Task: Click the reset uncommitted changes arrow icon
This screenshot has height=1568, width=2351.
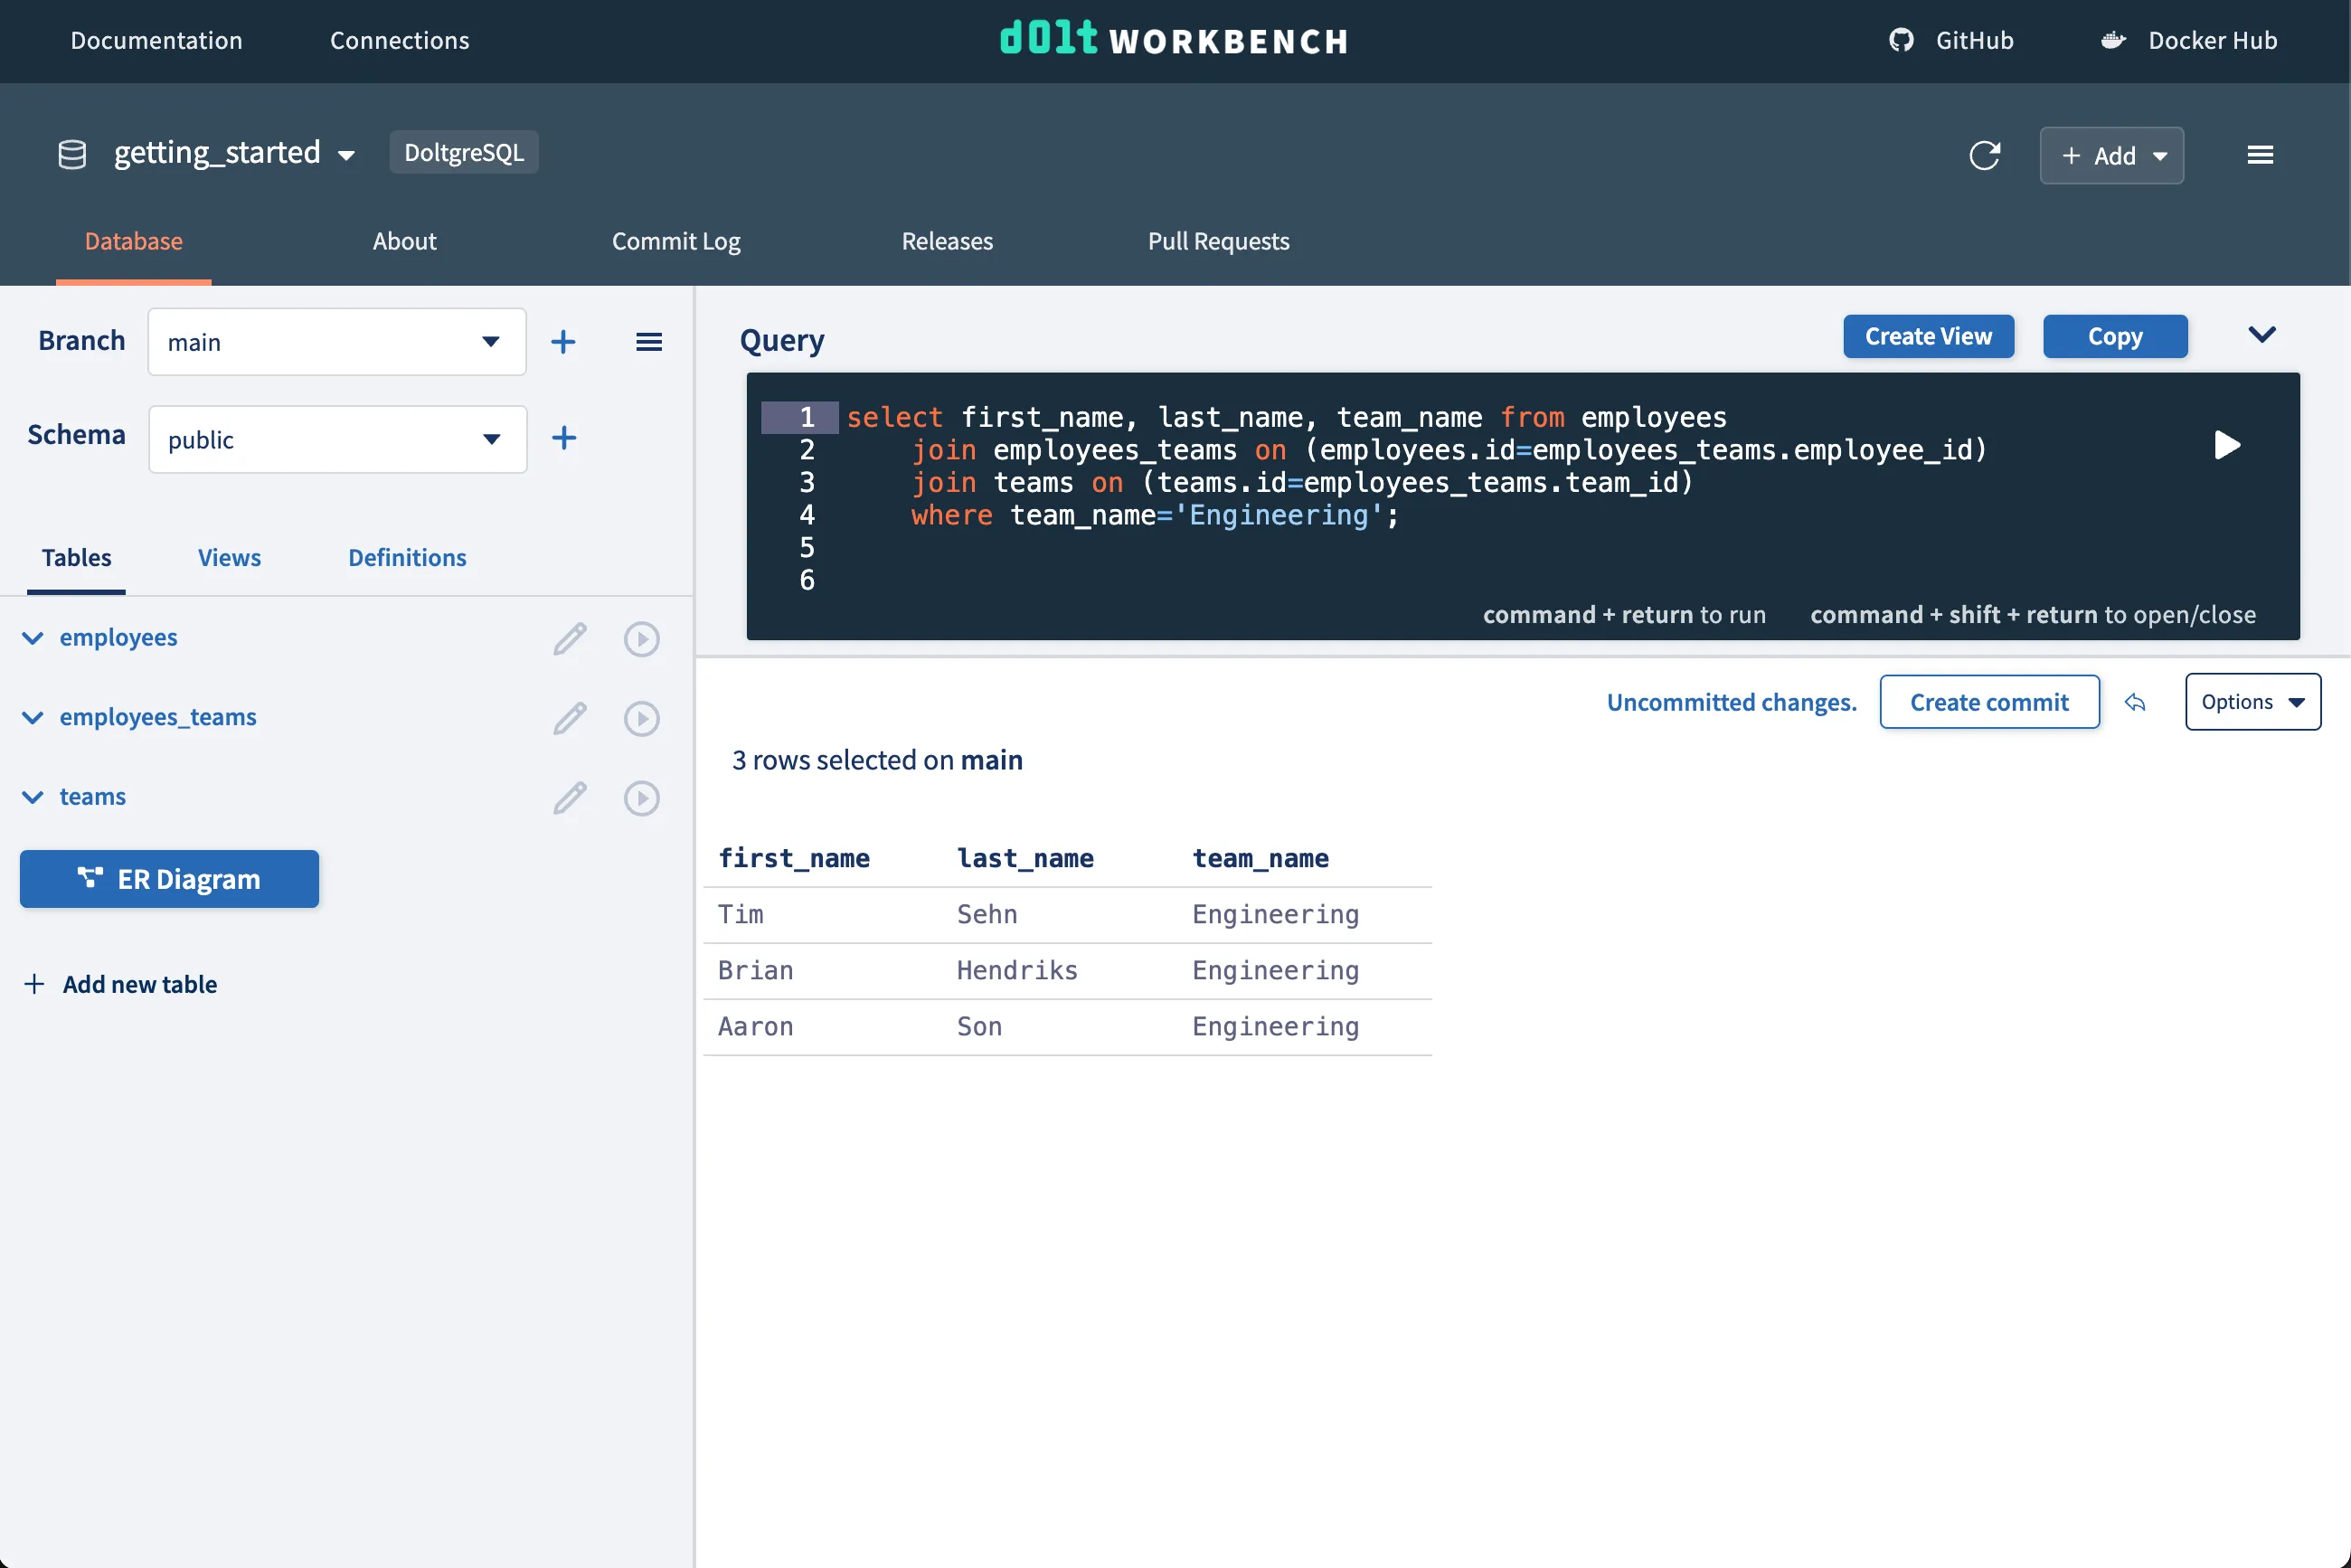Action: pos(2135,702)
